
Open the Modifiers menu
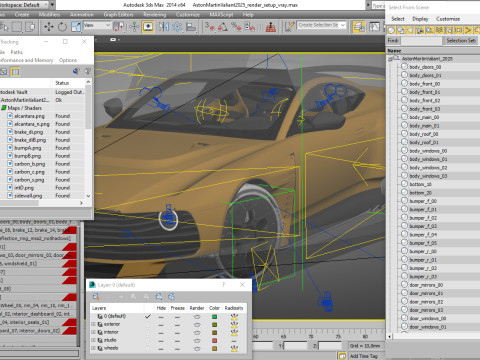tap(49, 15)
